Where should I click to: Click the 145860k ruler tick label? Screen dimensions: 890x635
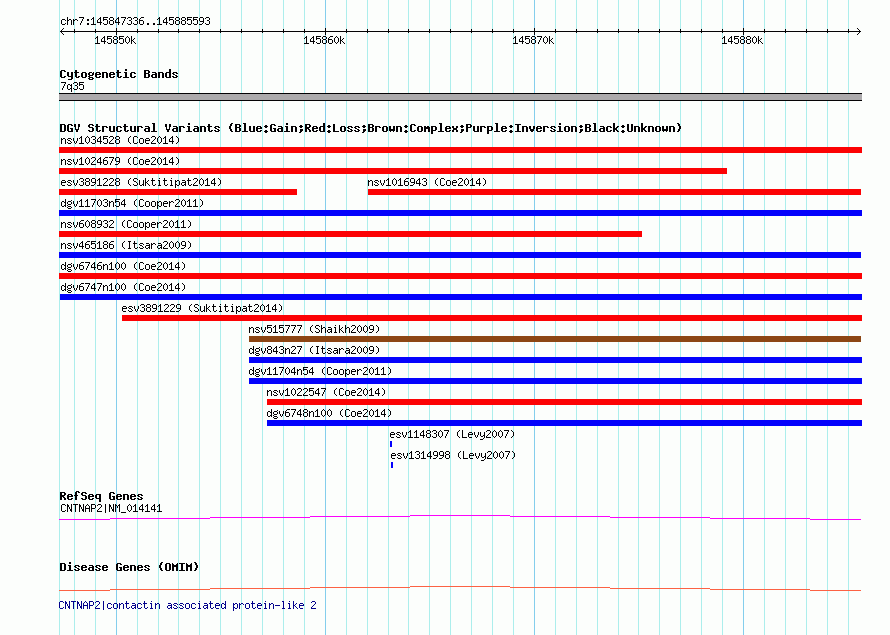[324, 40]
